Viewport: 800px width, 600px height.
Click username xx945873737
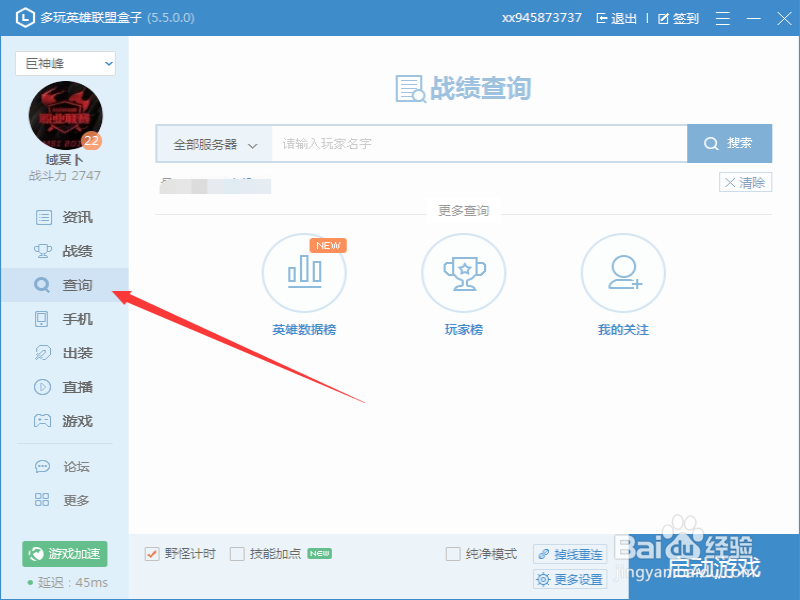541,18
